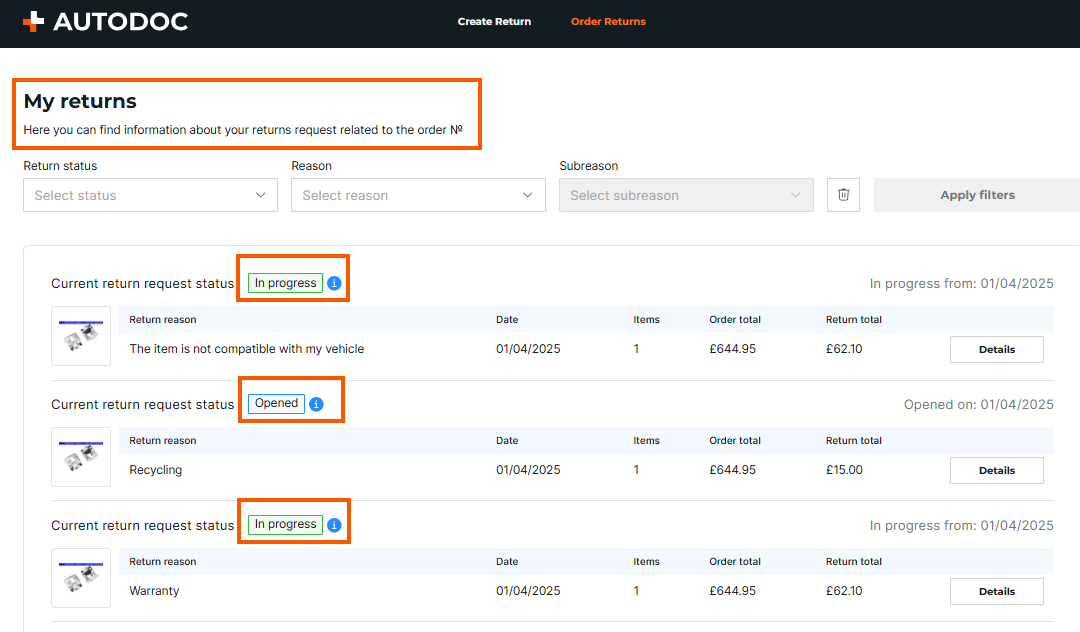The height and width of the screenshot is (632, 1080).
Task: Click the My returns heading
Action: point(80,101)
